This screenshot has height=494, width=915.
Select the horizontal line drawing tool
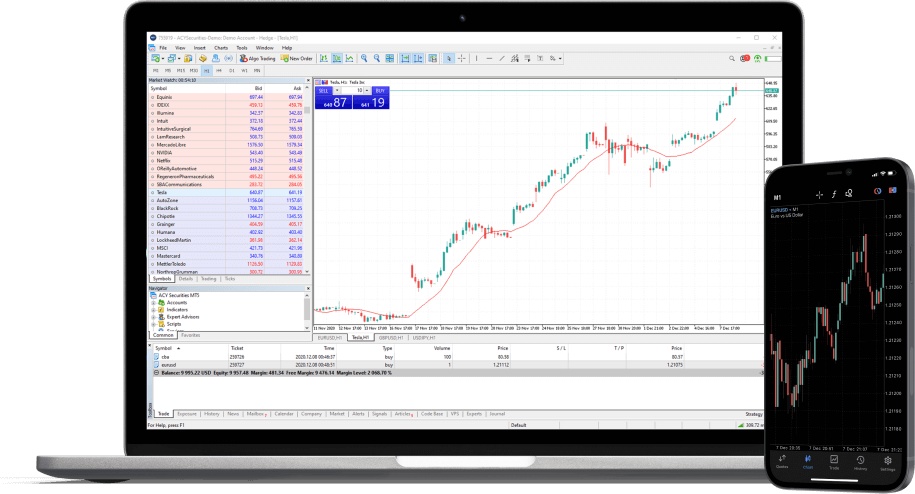click(489, 58)
